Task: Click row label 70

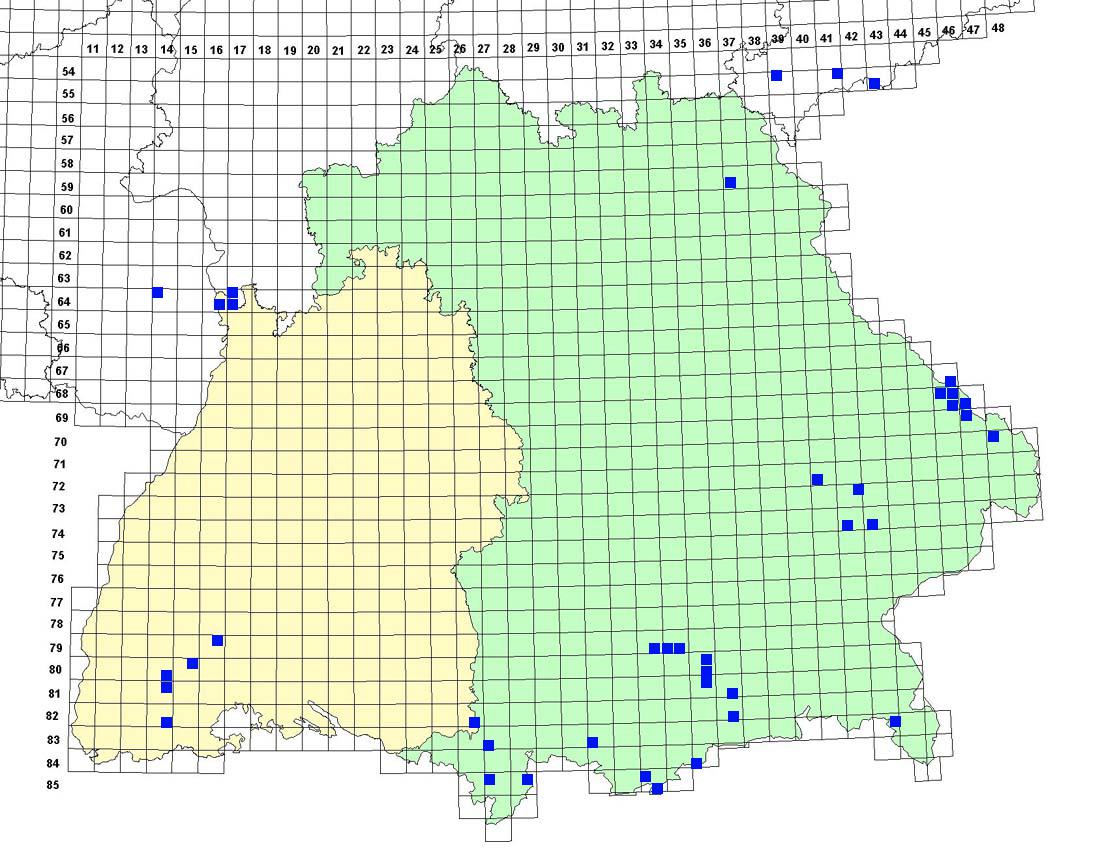Action: click(60, 442)
